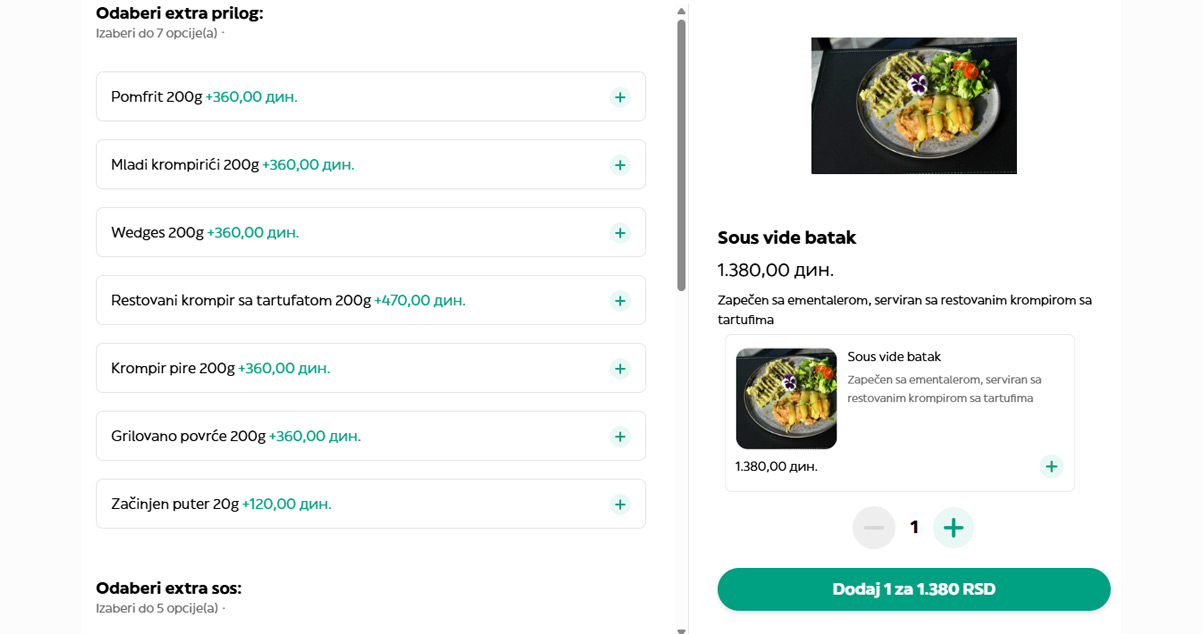Add Začinjen puter 20g extra
Image resolution: width=1202 pixels, height=634 pixels.
pos(620,505)
